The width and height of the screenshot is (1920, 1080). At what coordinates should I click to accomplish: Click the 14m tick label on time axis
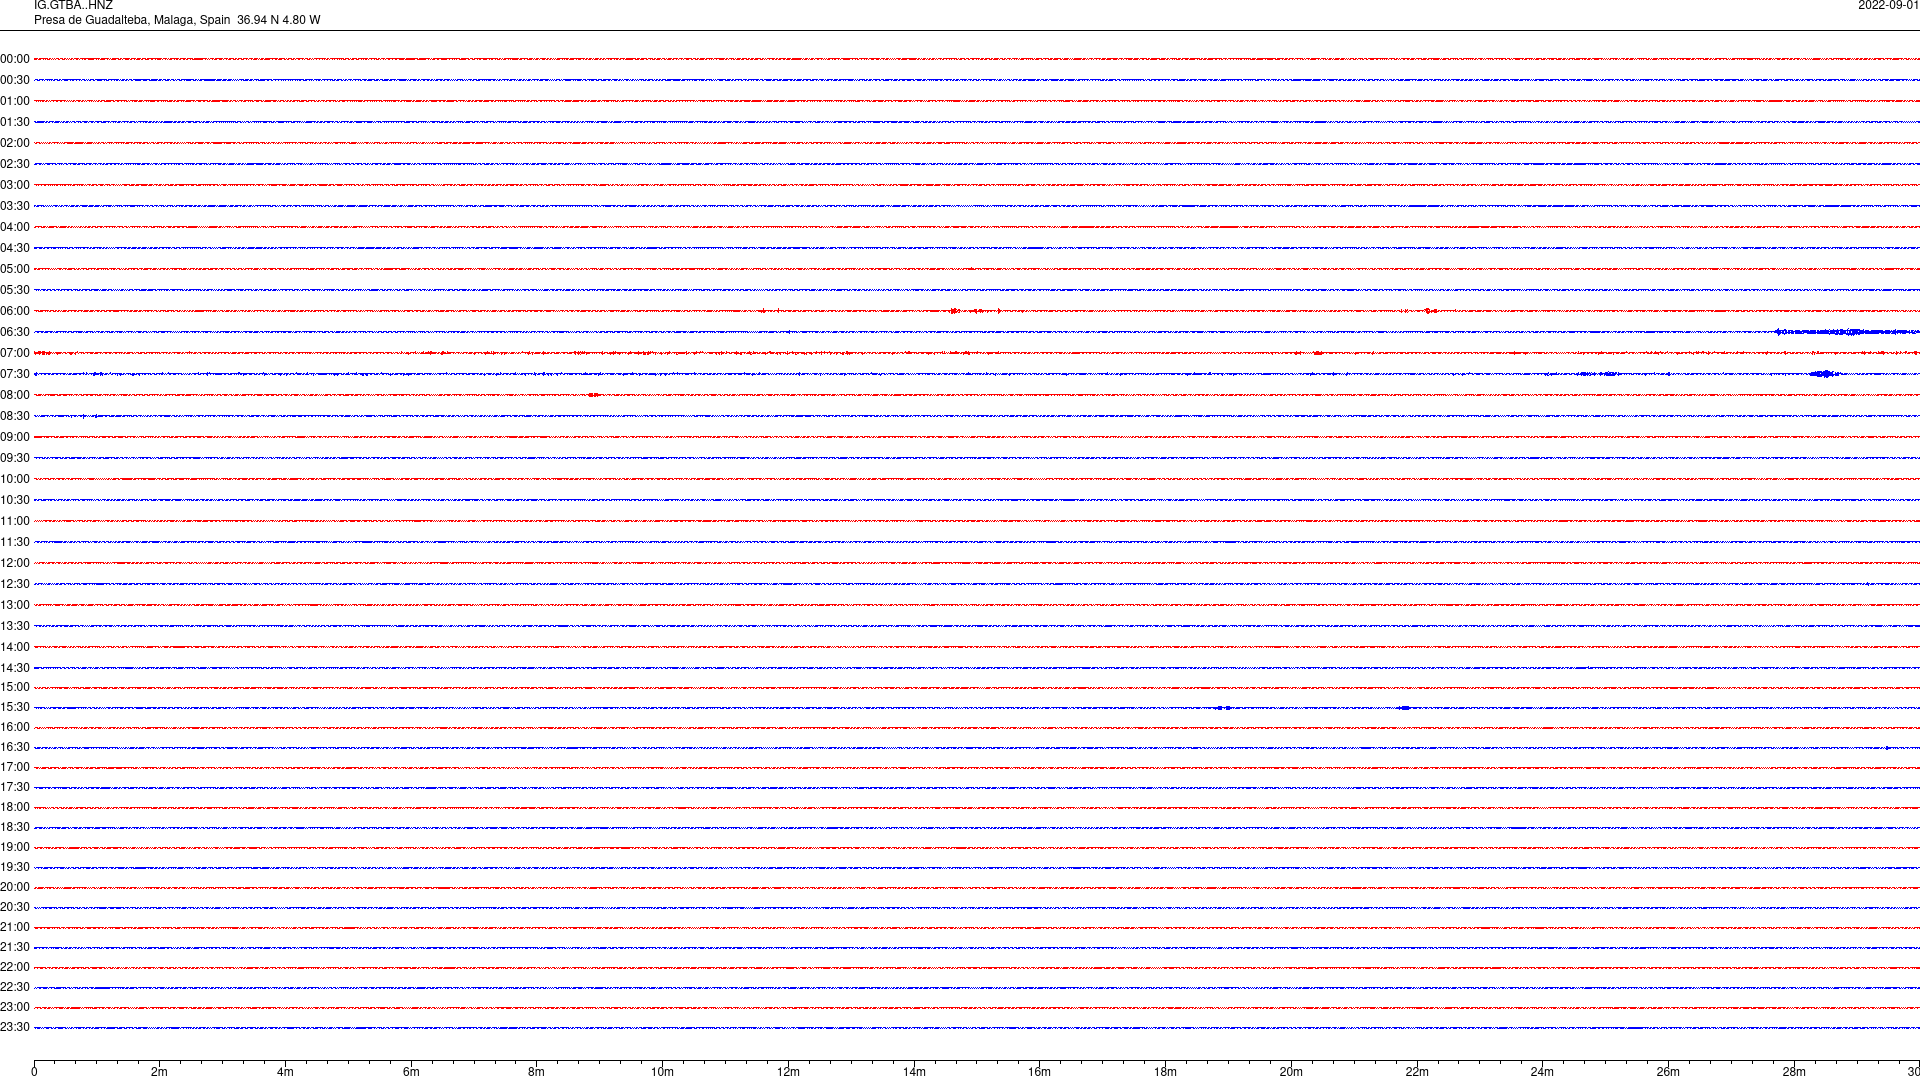(914, 1072)
